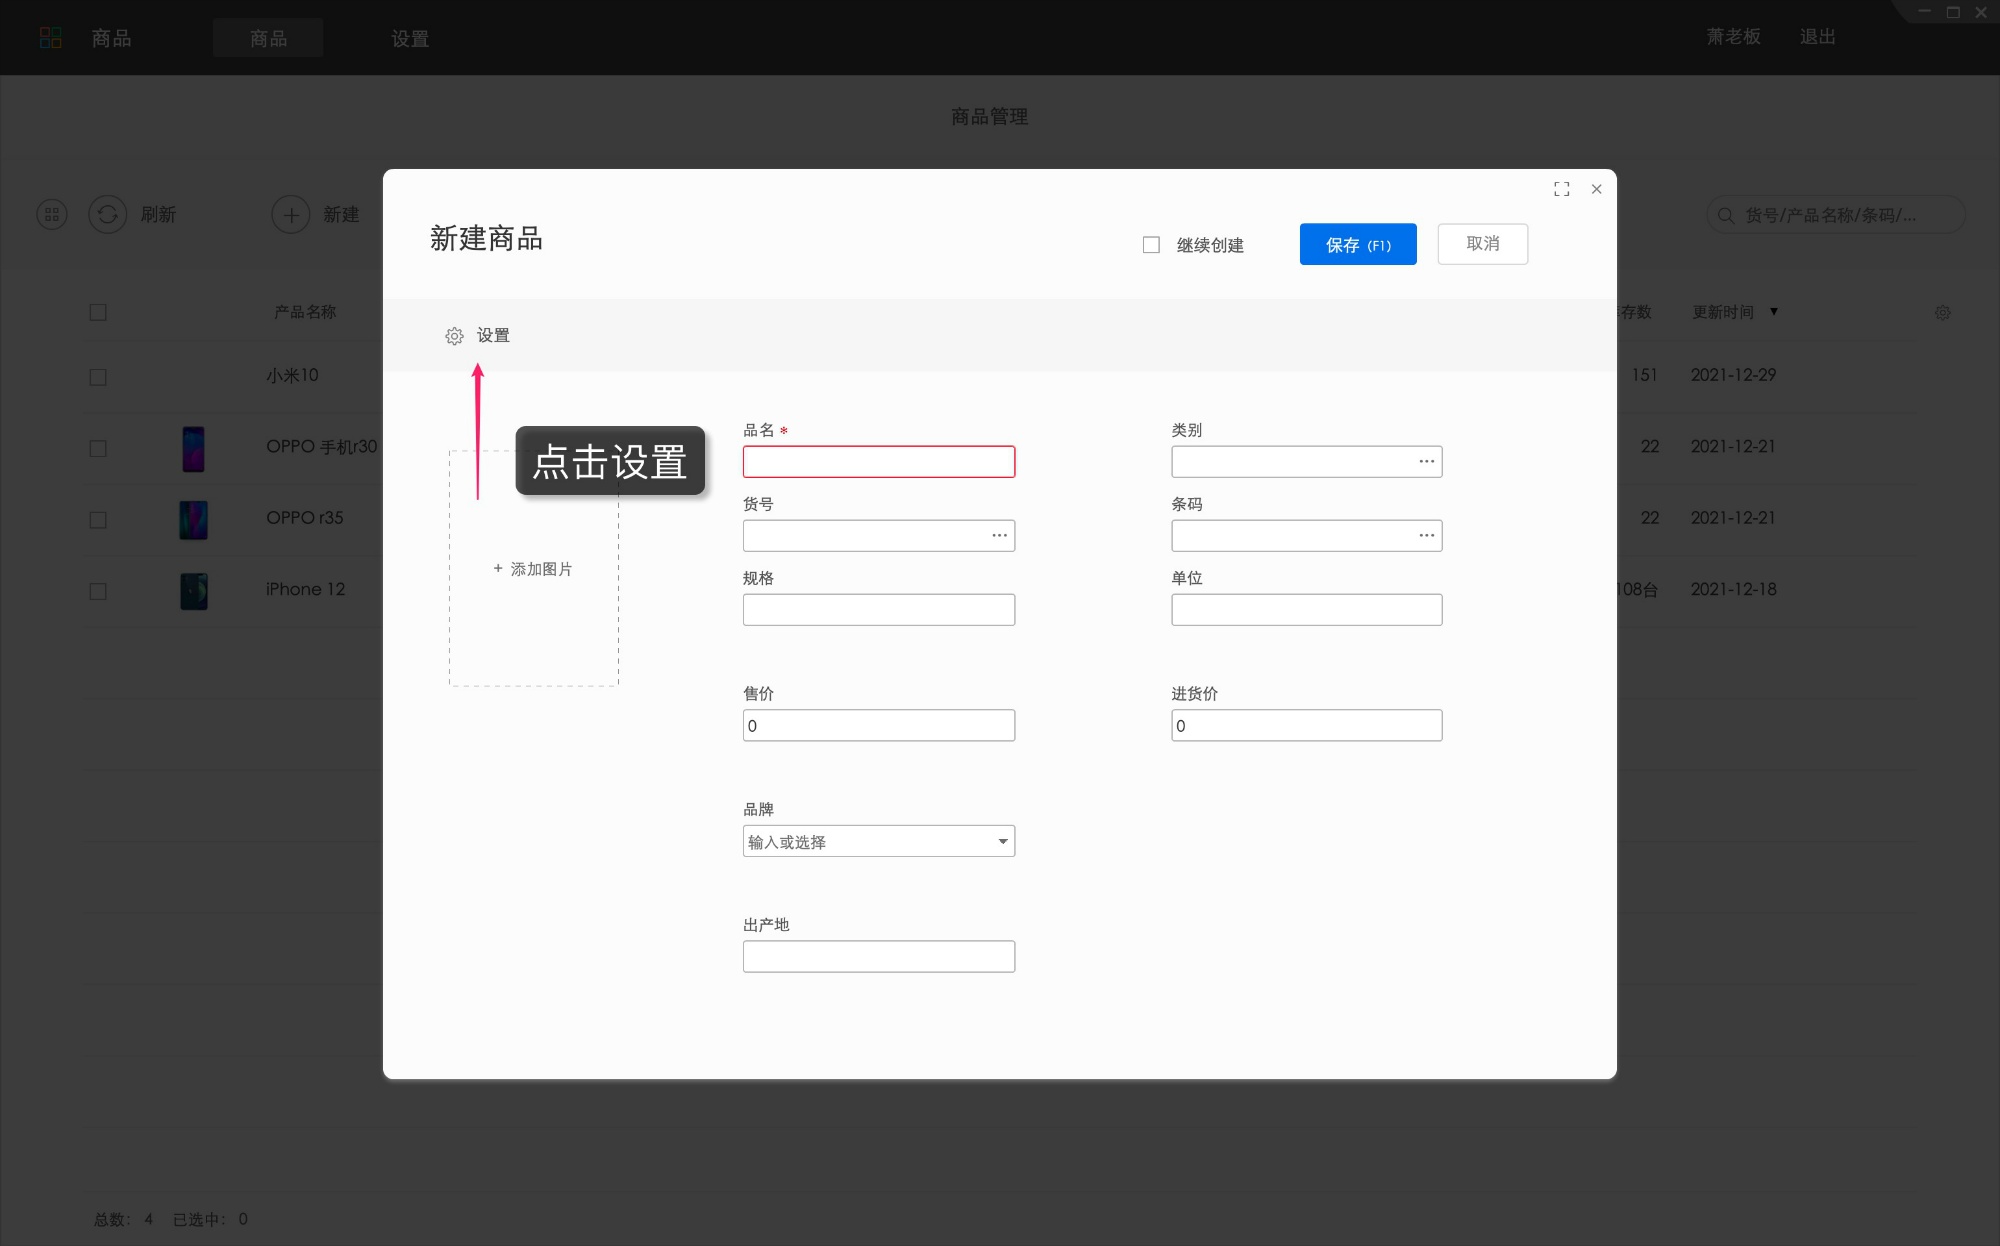Image resolution: width=2000 pixels, height=1246 pixels.
Task: Click the ellipsis button in the 货号 field
Action: (x=999, y=536)
